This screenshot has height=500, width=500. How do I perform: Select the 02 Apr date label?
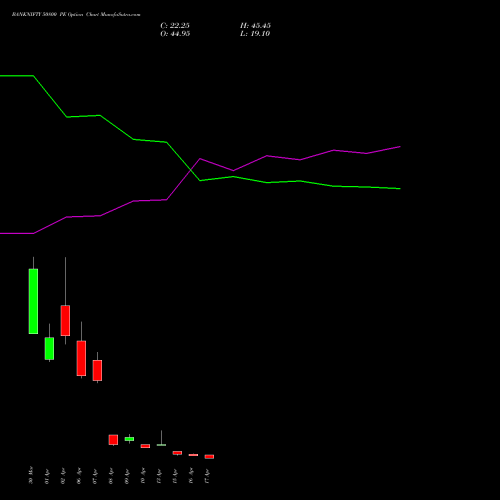pos(63,476)
